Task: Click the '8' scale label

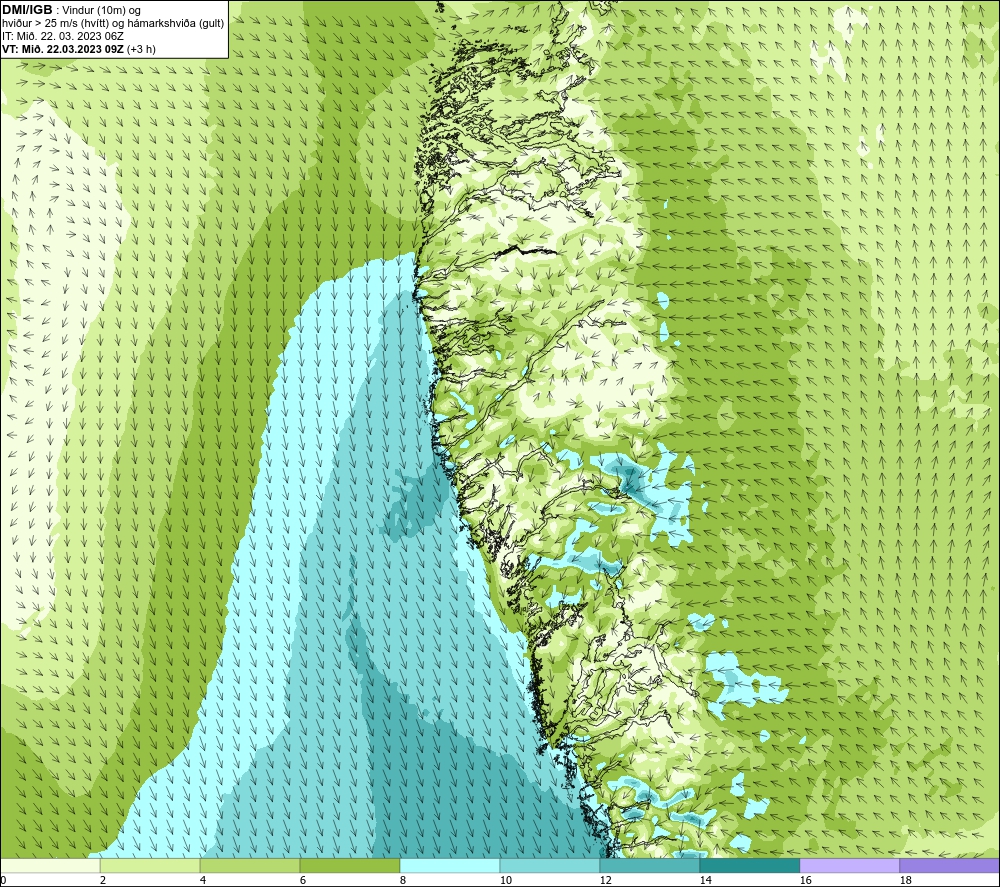Action: click(x=403, y=881)
